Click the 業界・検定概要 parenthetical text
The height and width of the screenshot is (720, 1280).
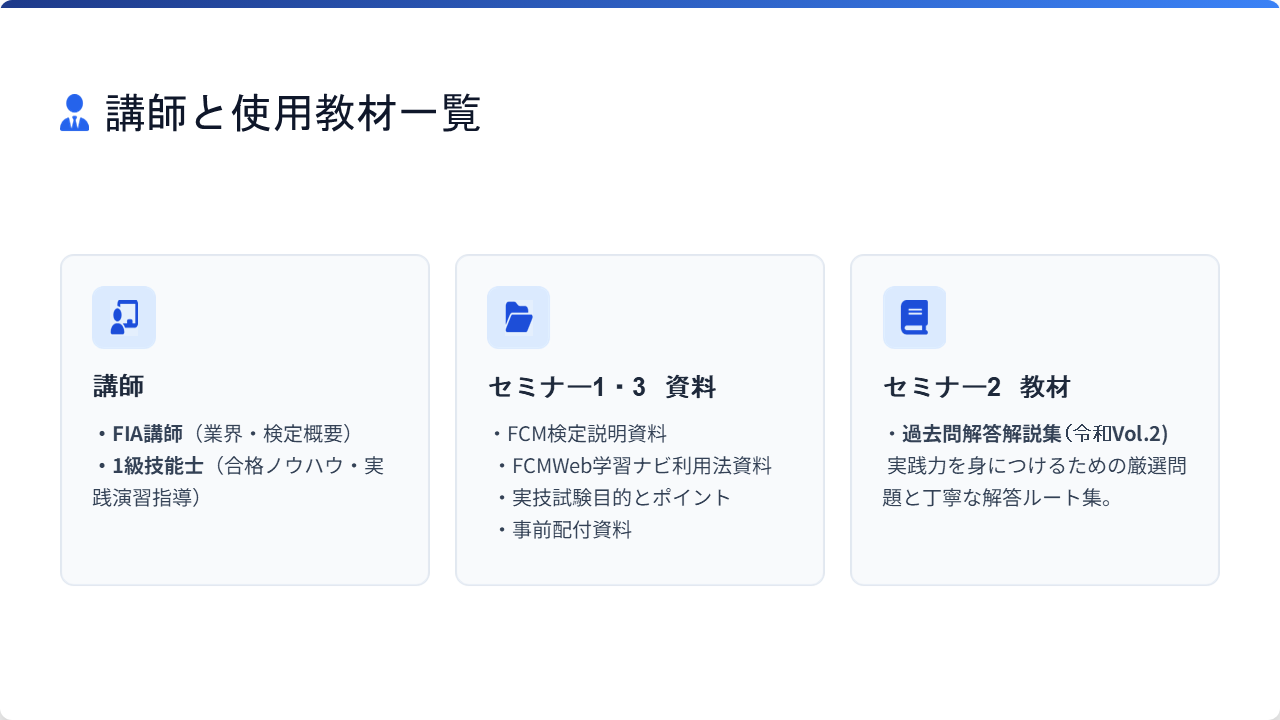(x=272, y=434)
